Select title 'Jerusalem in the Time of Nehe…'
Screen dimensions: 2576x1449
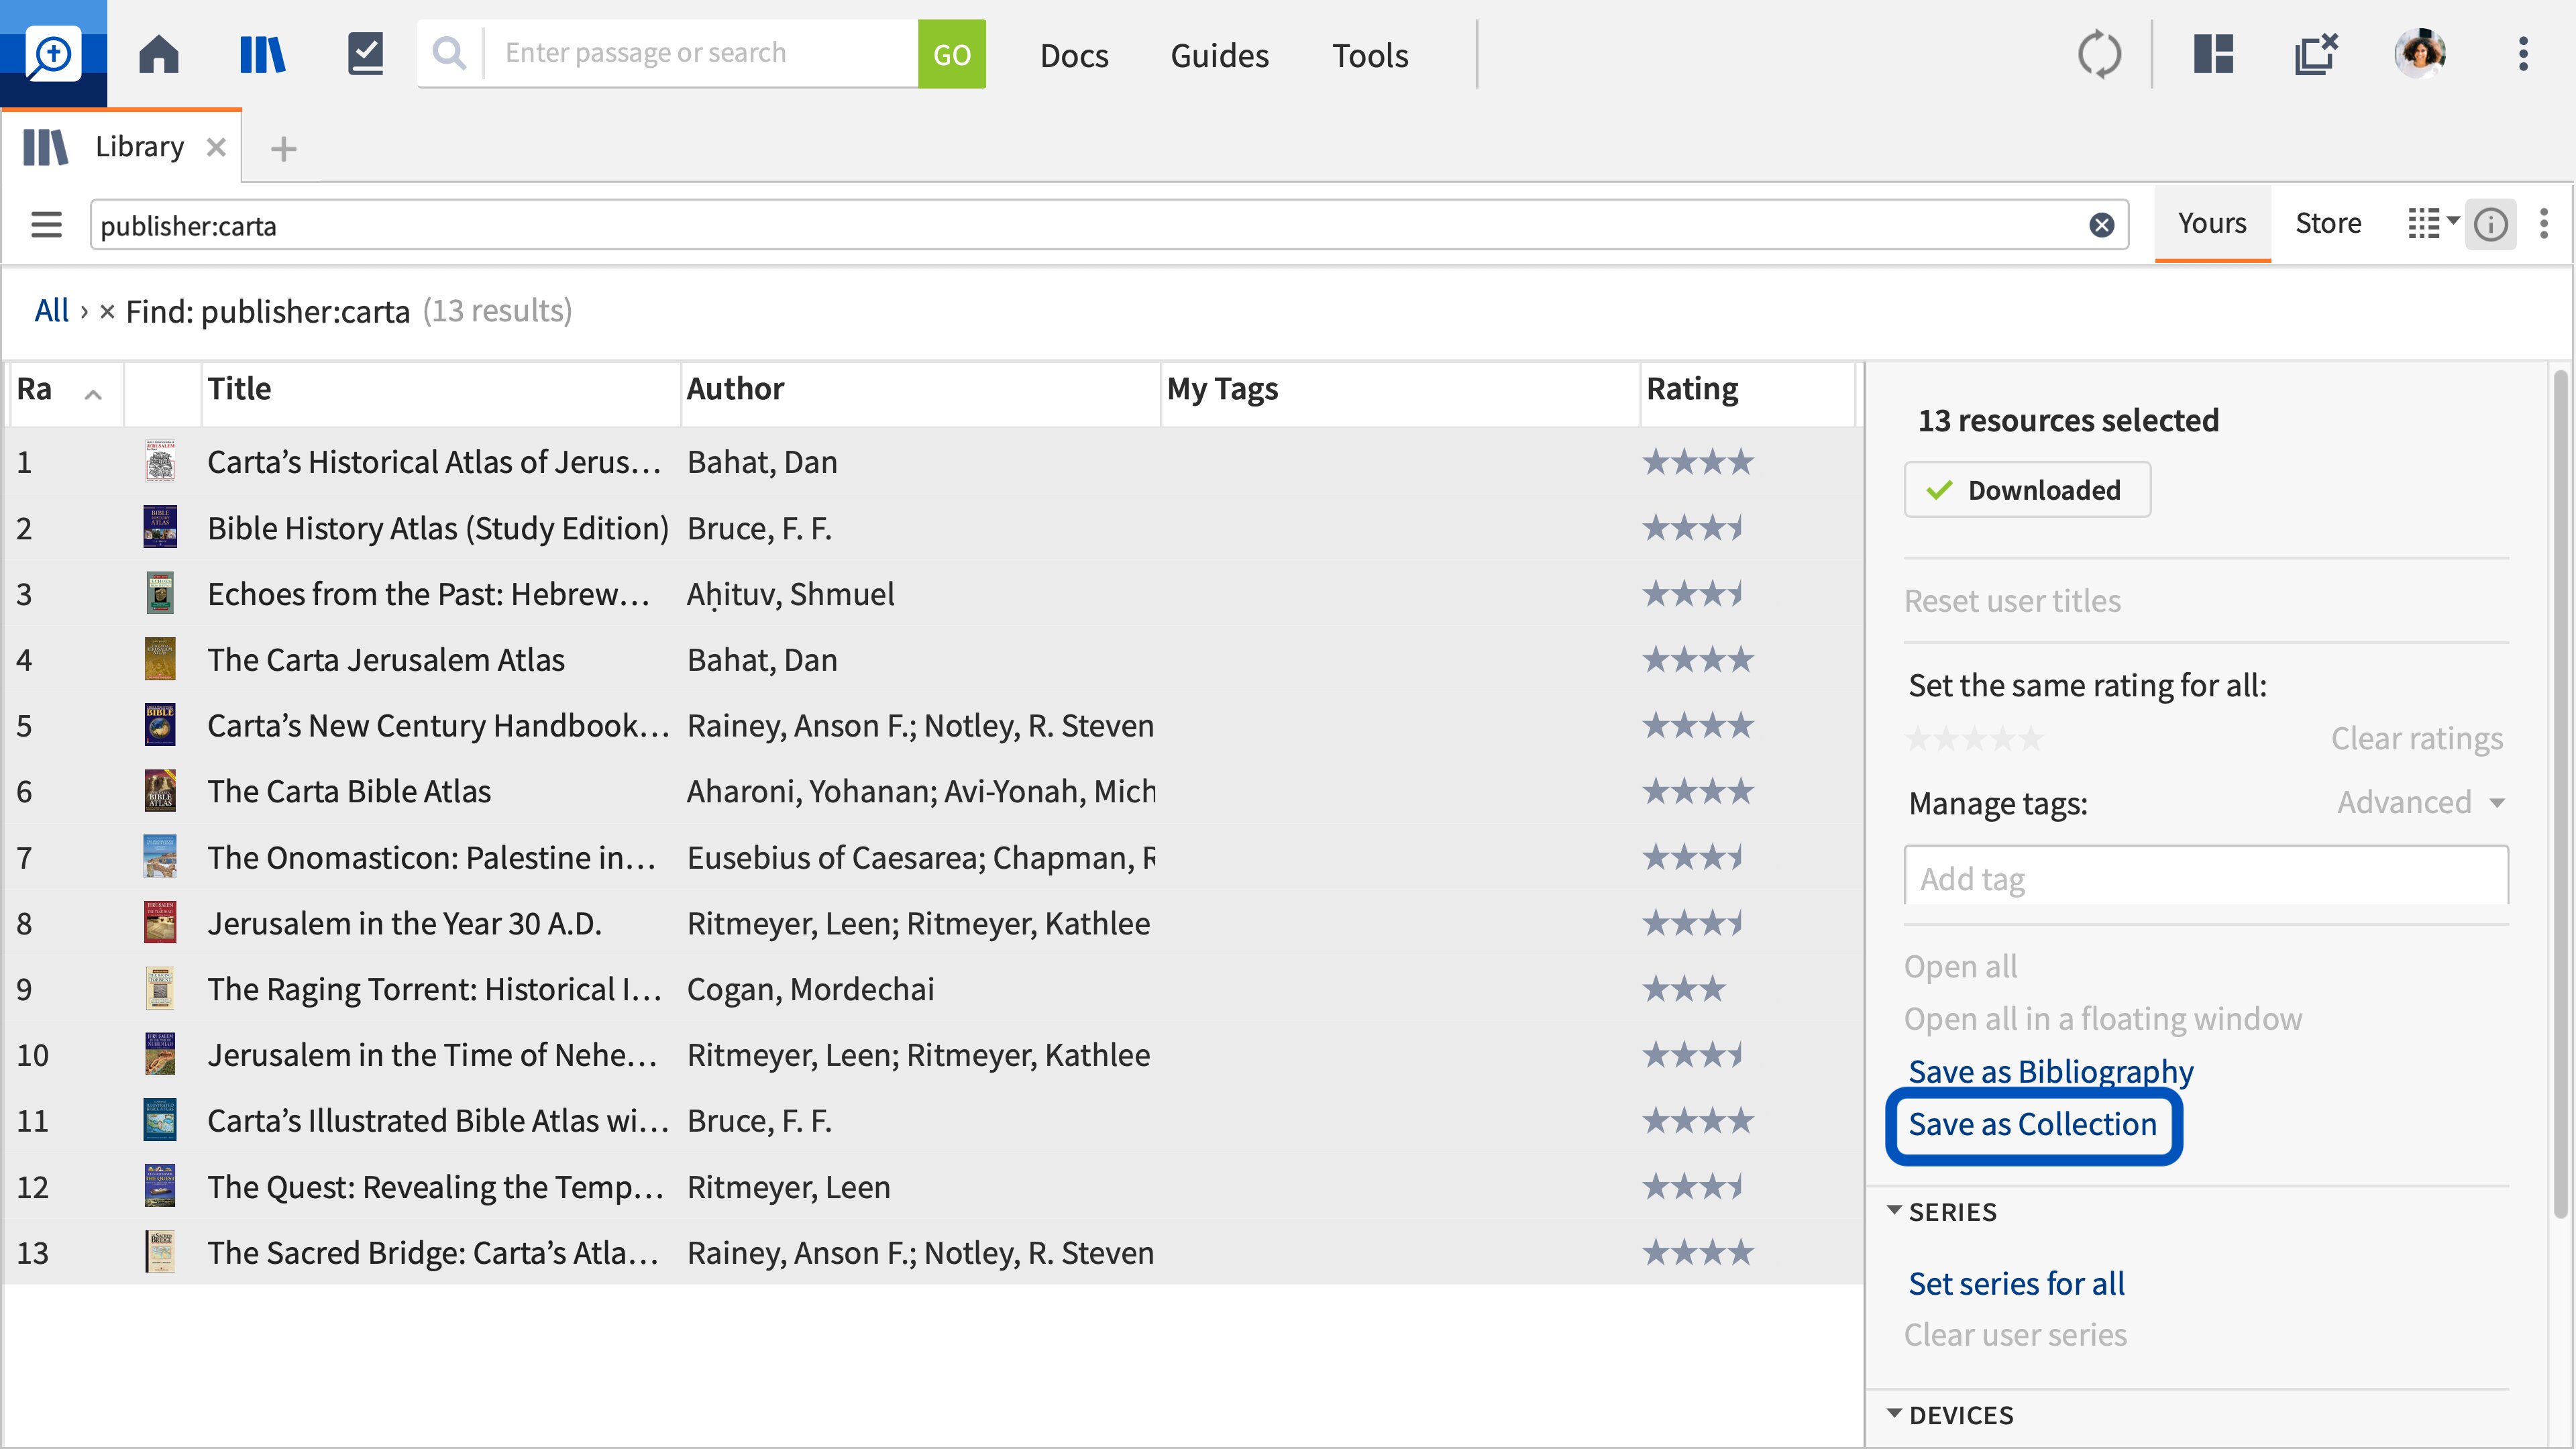(x=432, y=1055)
